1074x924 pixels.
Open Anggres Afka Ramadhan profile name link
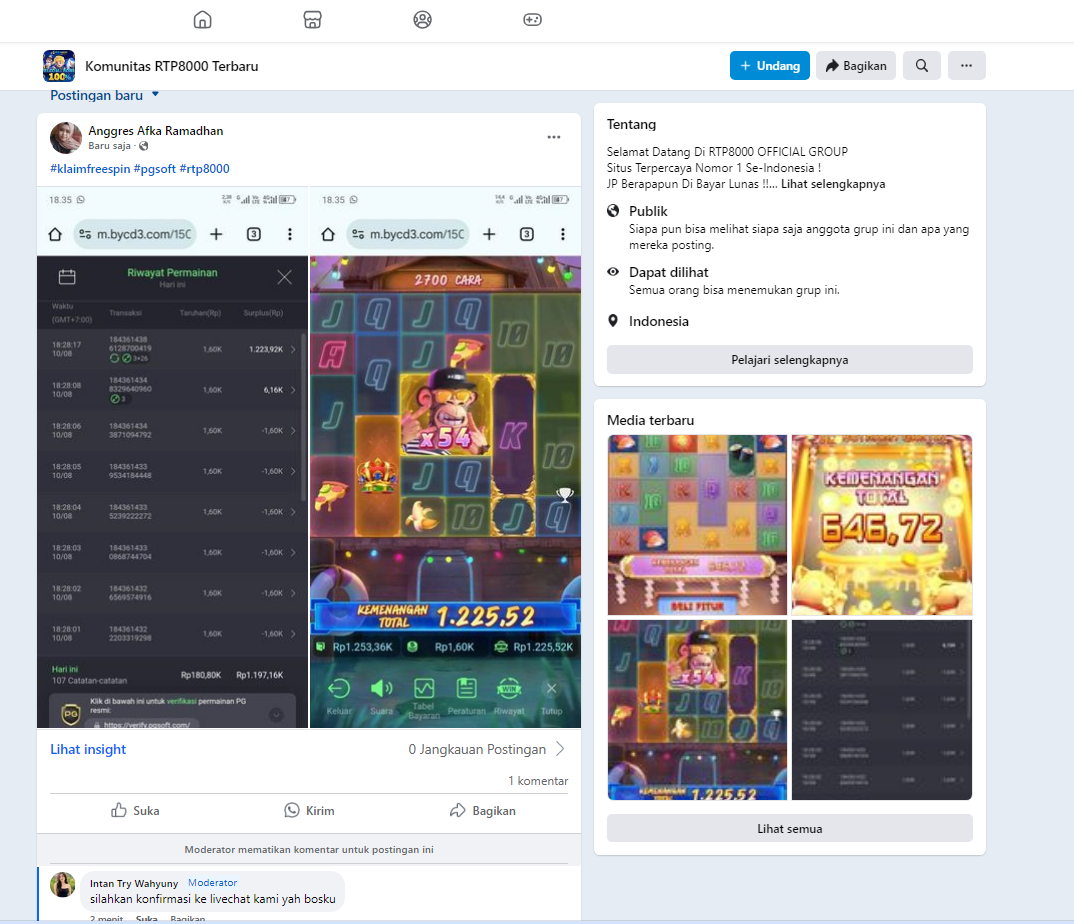(x=155, y=131)
